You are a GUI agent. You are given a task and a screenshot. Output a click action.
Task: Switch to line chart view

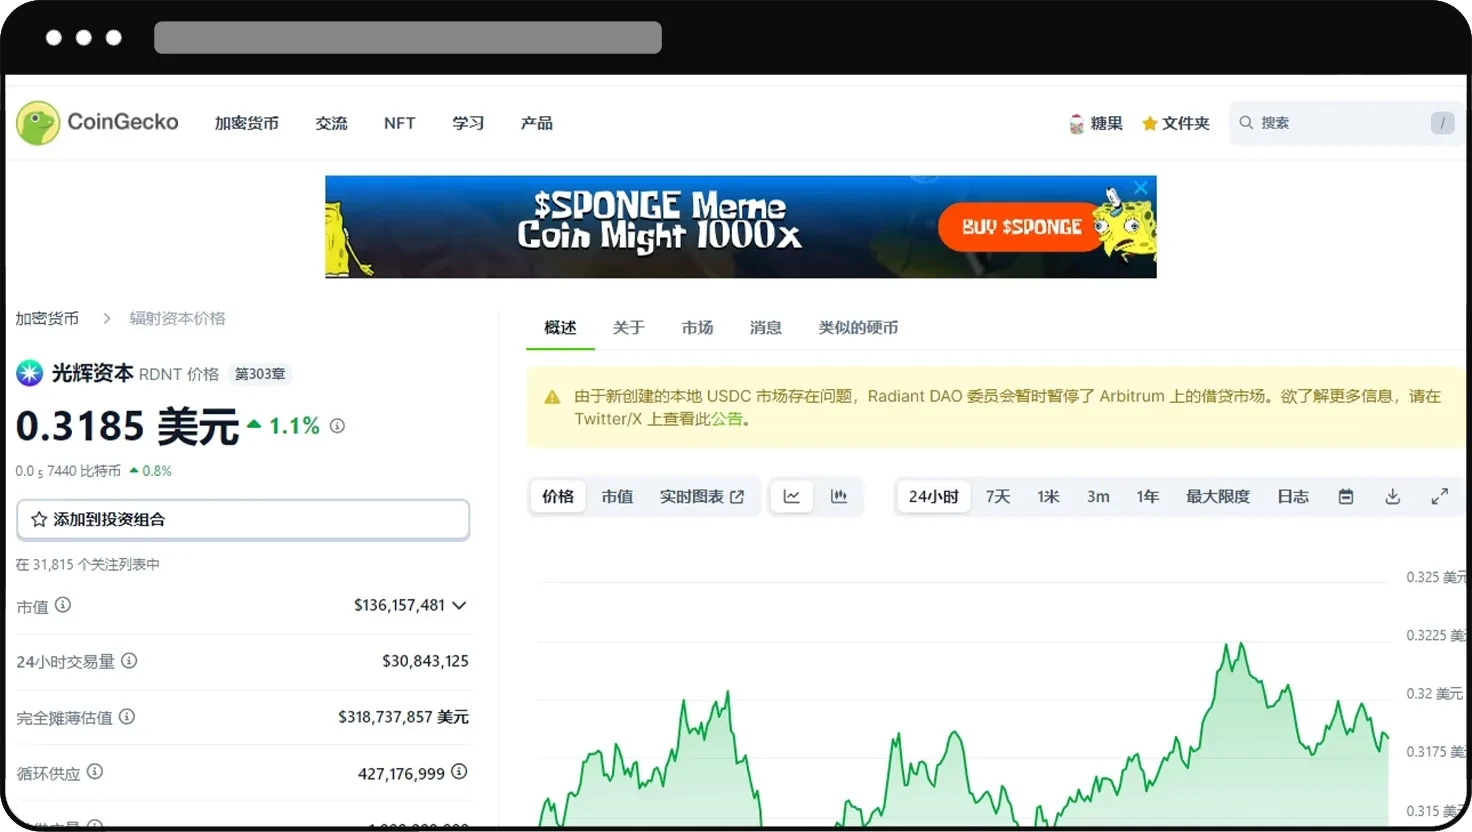[792, 497]
